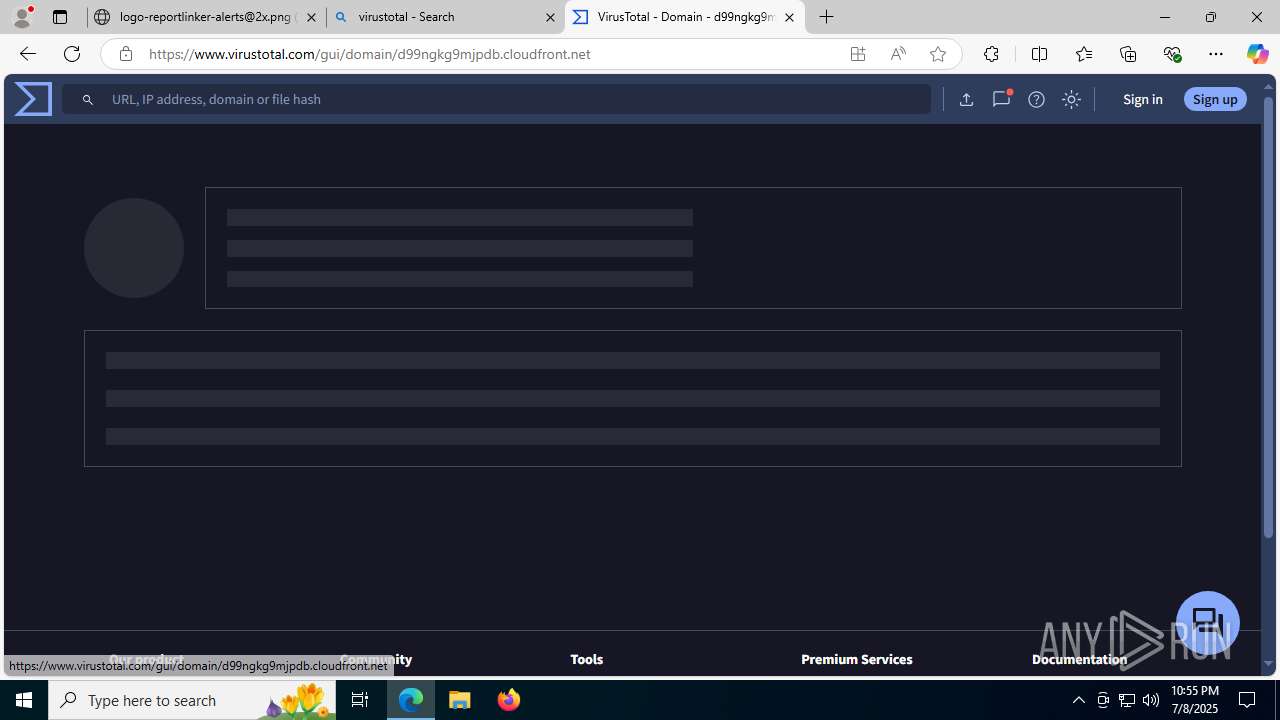Click the Premium Services footer heading
Viewport: 1280px width, 720px height.
[857, 659]
